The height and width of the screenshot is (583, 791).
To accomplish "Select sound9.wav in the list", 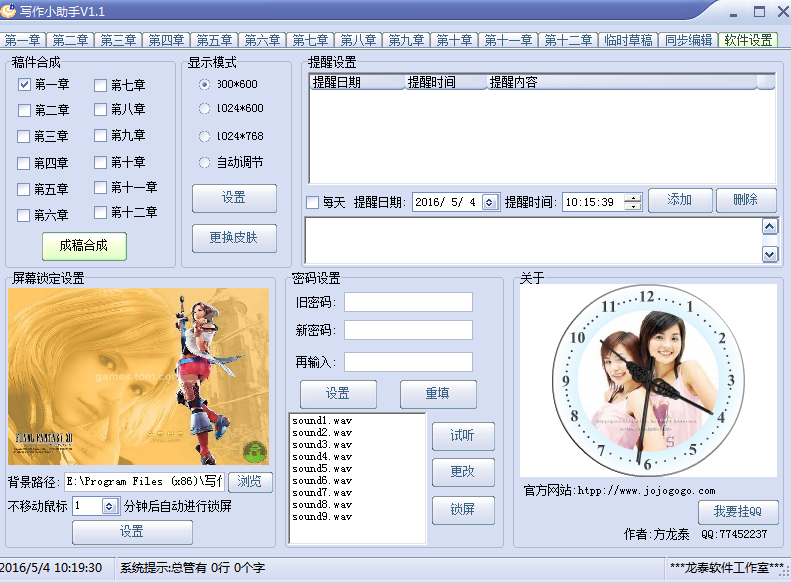I will (322, 517).
